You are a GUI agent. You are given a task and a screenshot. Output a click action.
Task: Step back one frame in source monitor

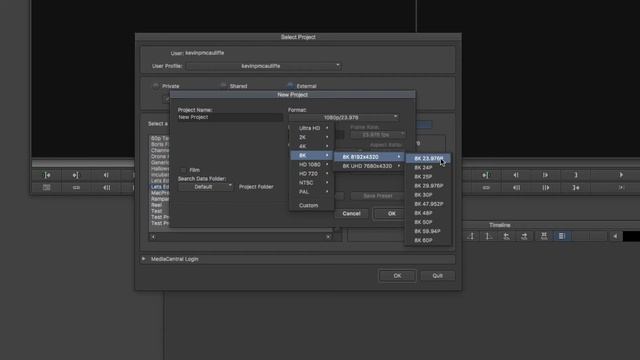(106, 175)
